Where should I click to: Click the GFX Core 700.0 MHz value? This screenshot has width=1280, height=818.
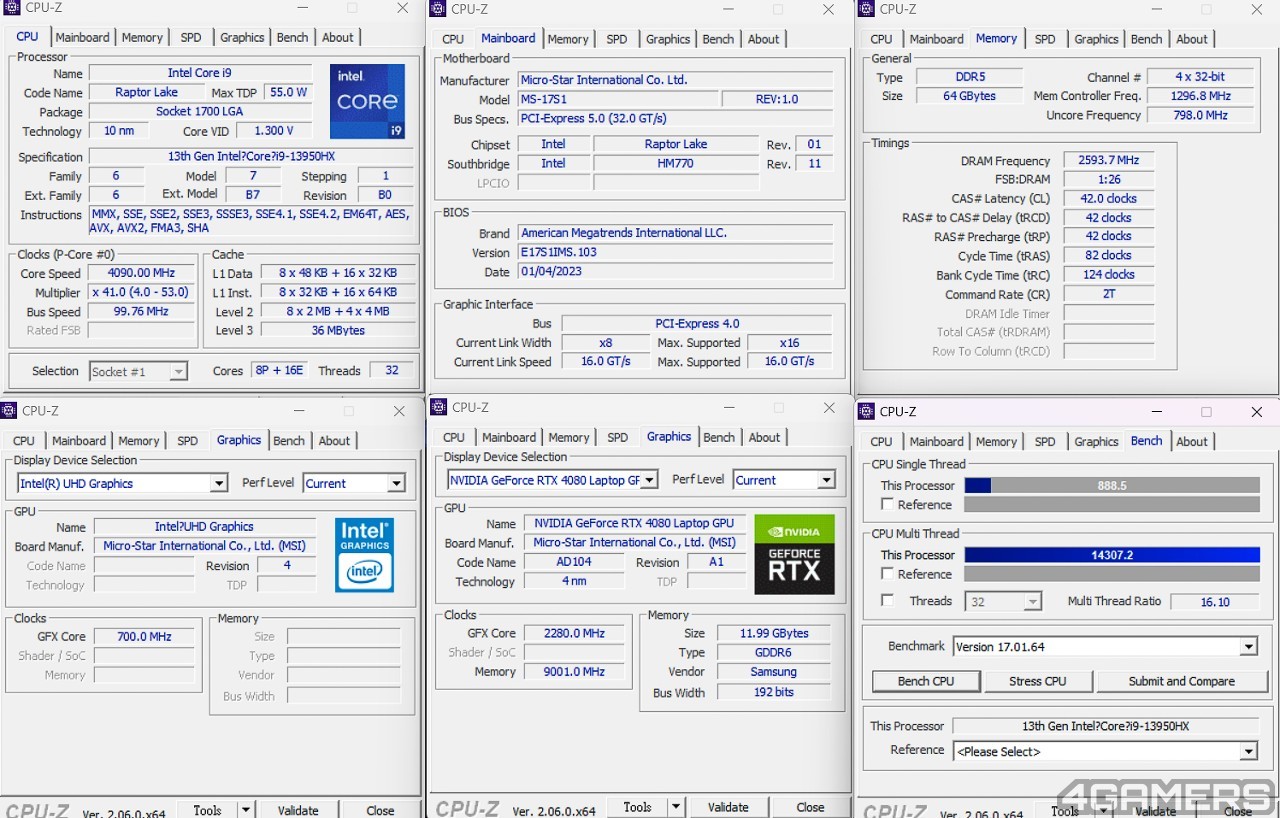coord(144,636)
